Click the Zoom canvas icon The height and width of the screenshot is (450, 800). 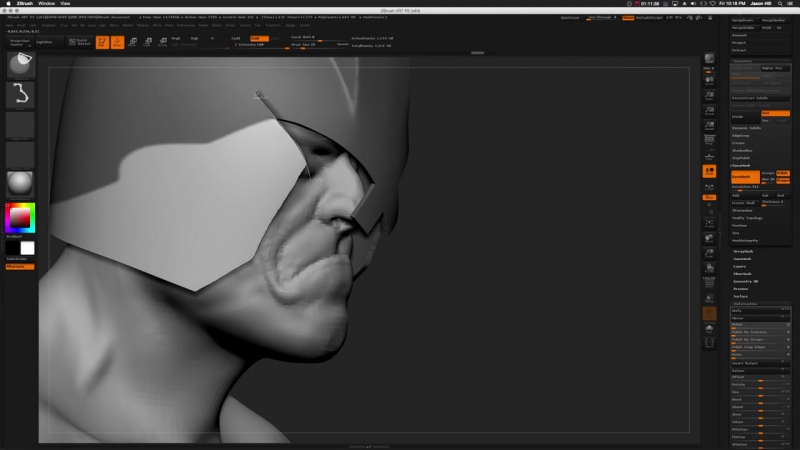click(709, 96)
